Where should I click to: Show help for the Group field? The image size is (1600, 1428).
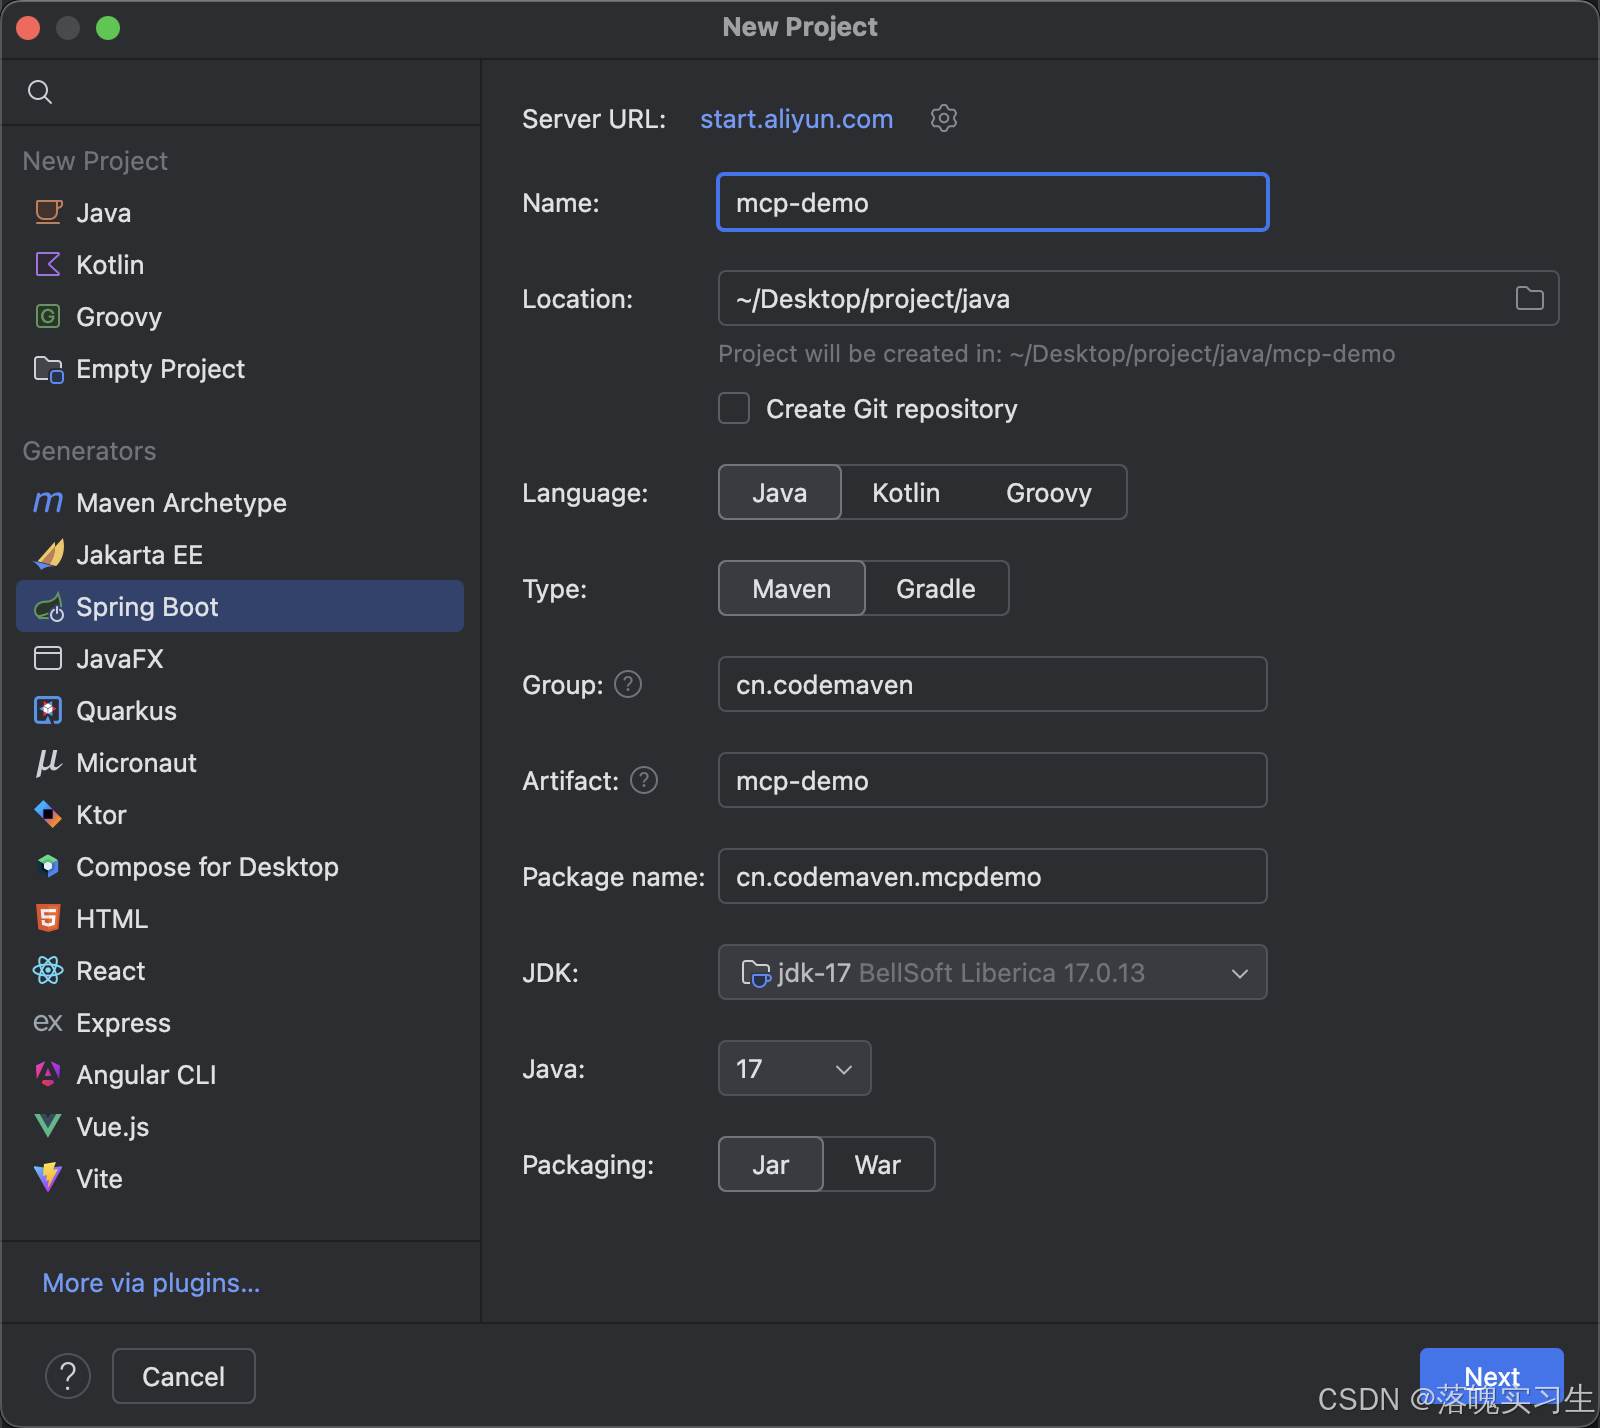(628, 684)
